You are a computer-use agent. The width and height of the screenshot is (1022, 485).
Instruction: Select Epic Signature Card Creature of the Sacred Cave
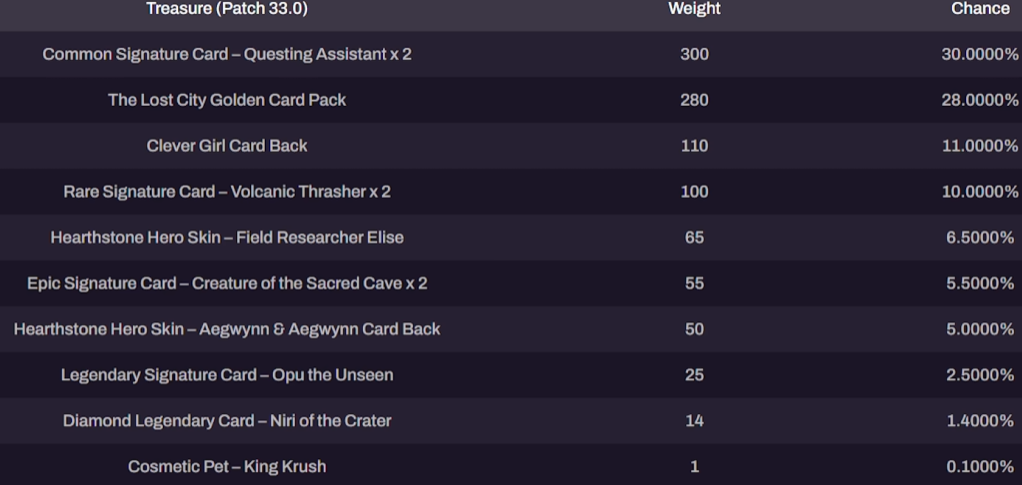[x=227, y=283]
